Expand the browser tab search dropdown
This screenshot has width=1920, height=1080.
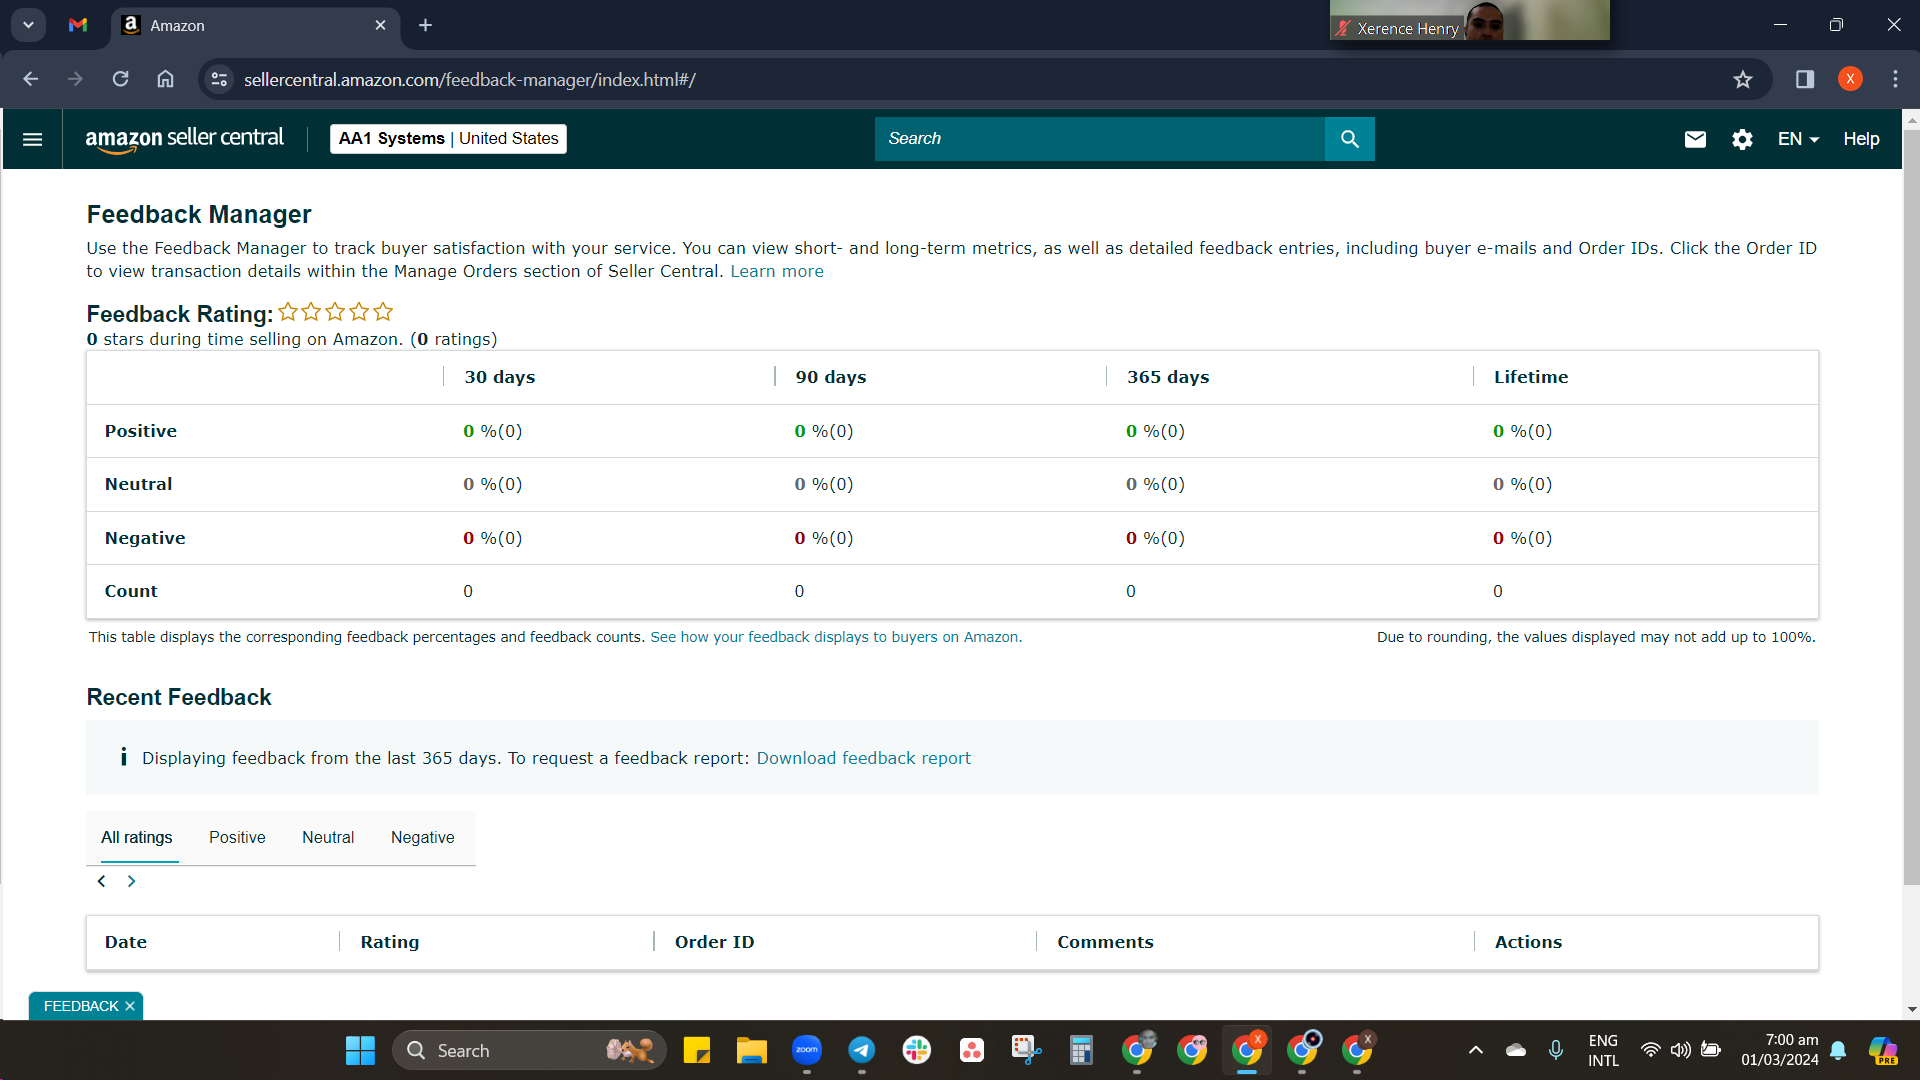pos(28,25)
